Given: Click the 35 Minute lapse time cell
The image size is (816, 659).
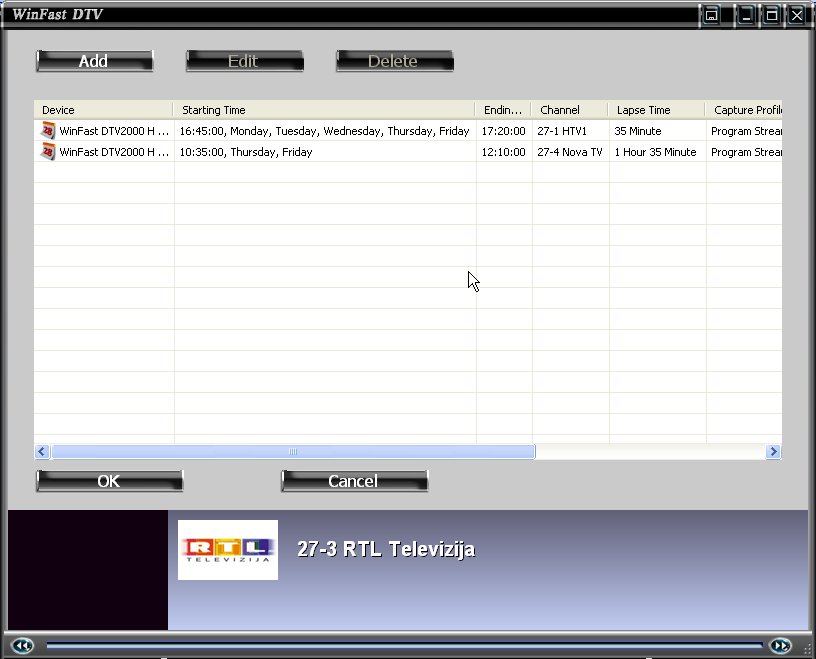Looking at the screenshot, I should (x=638, y=131).
